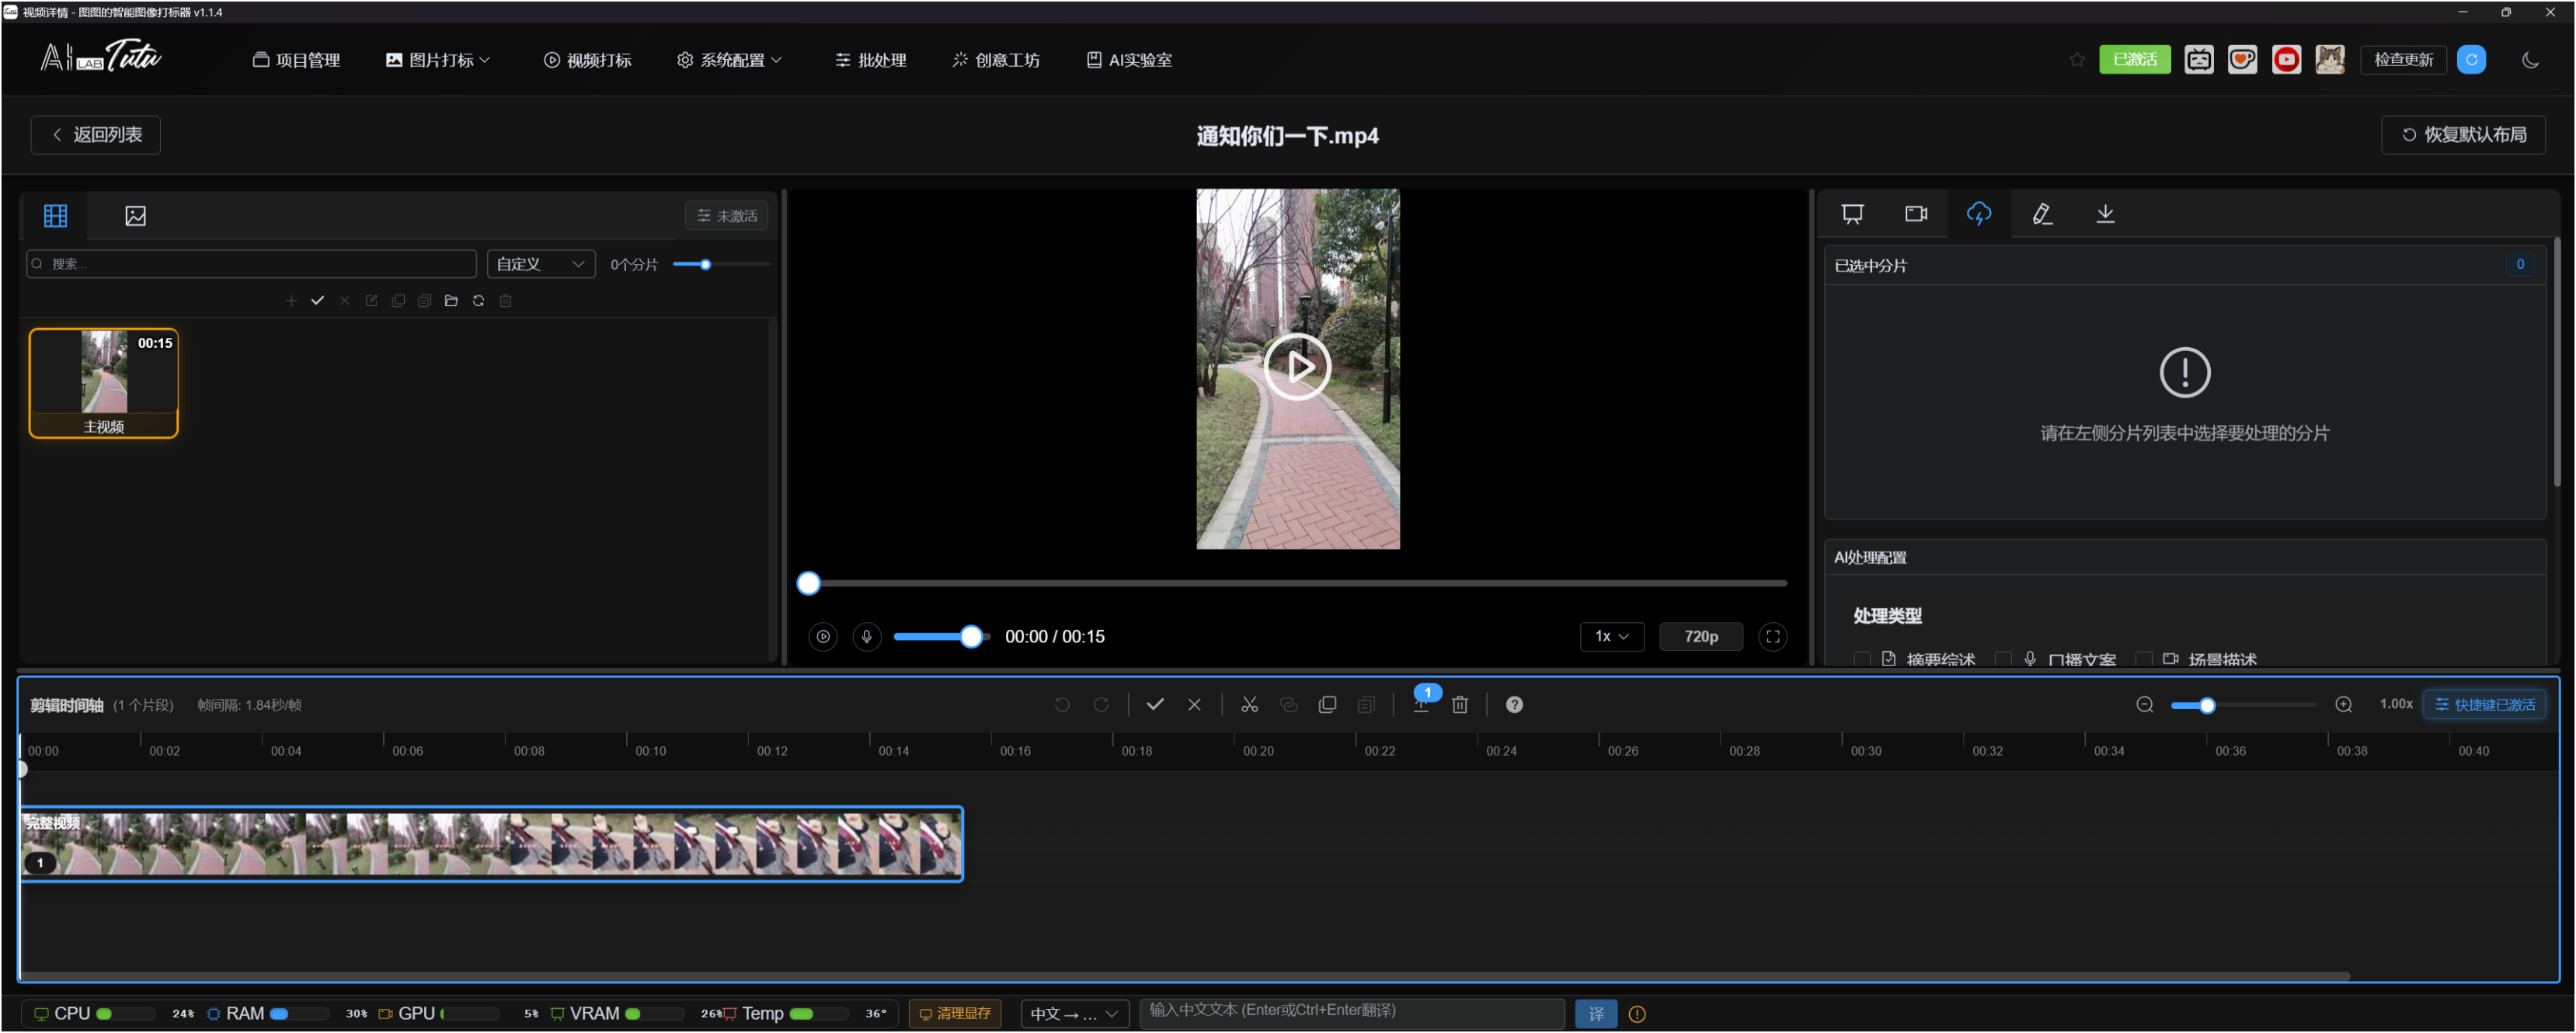The image size is (2576, 1033).
Task: Click the scissors cut icon in timeline toolbar
Action: coord(1249,704)
